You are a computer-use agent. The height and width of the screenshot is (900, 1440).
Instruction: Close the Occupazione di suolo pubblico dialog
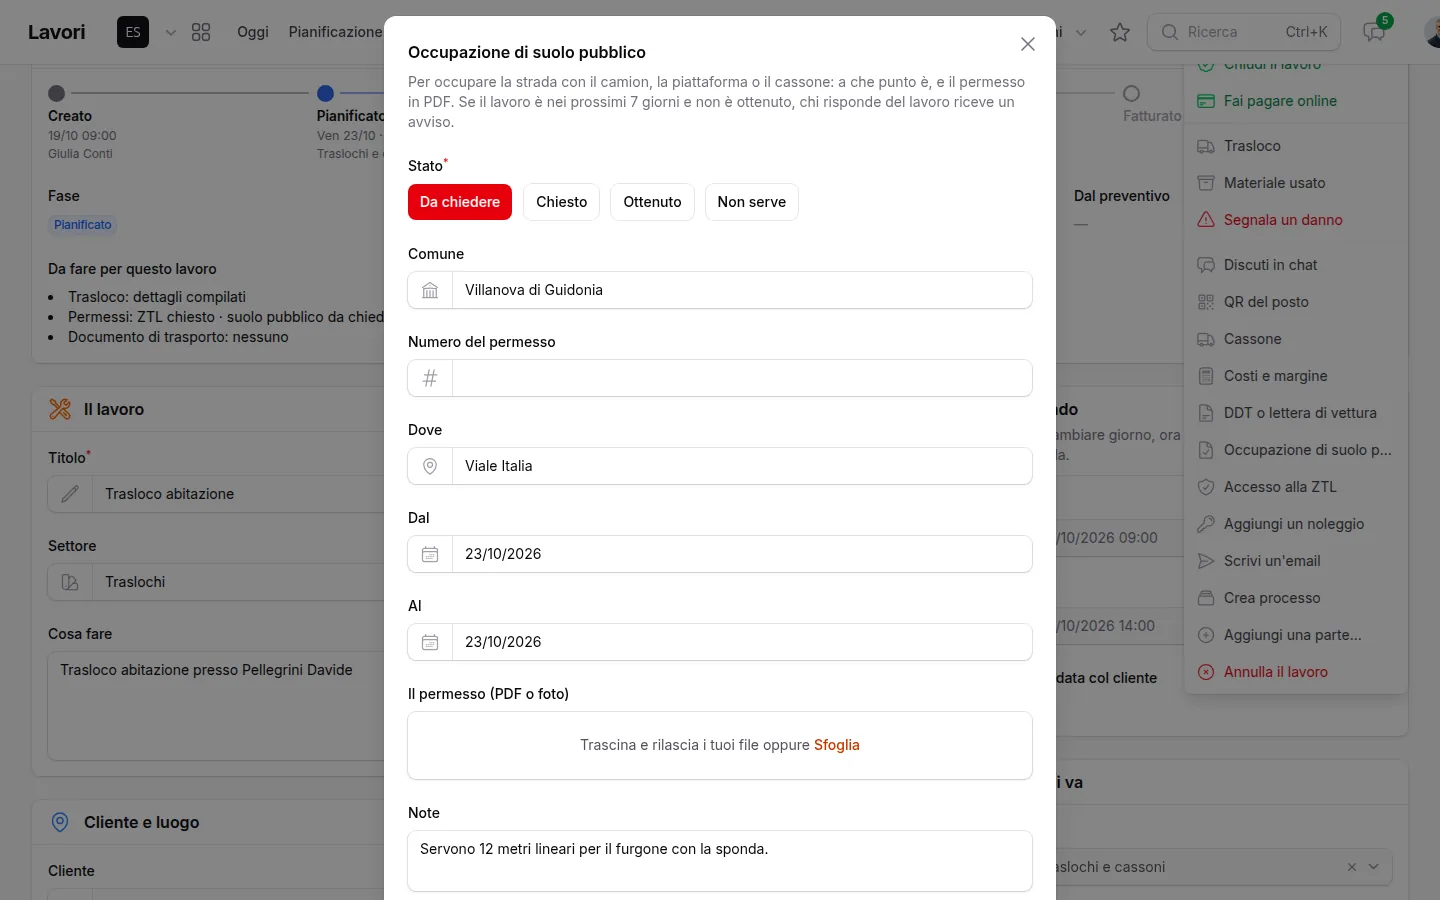click(1027, 44)
